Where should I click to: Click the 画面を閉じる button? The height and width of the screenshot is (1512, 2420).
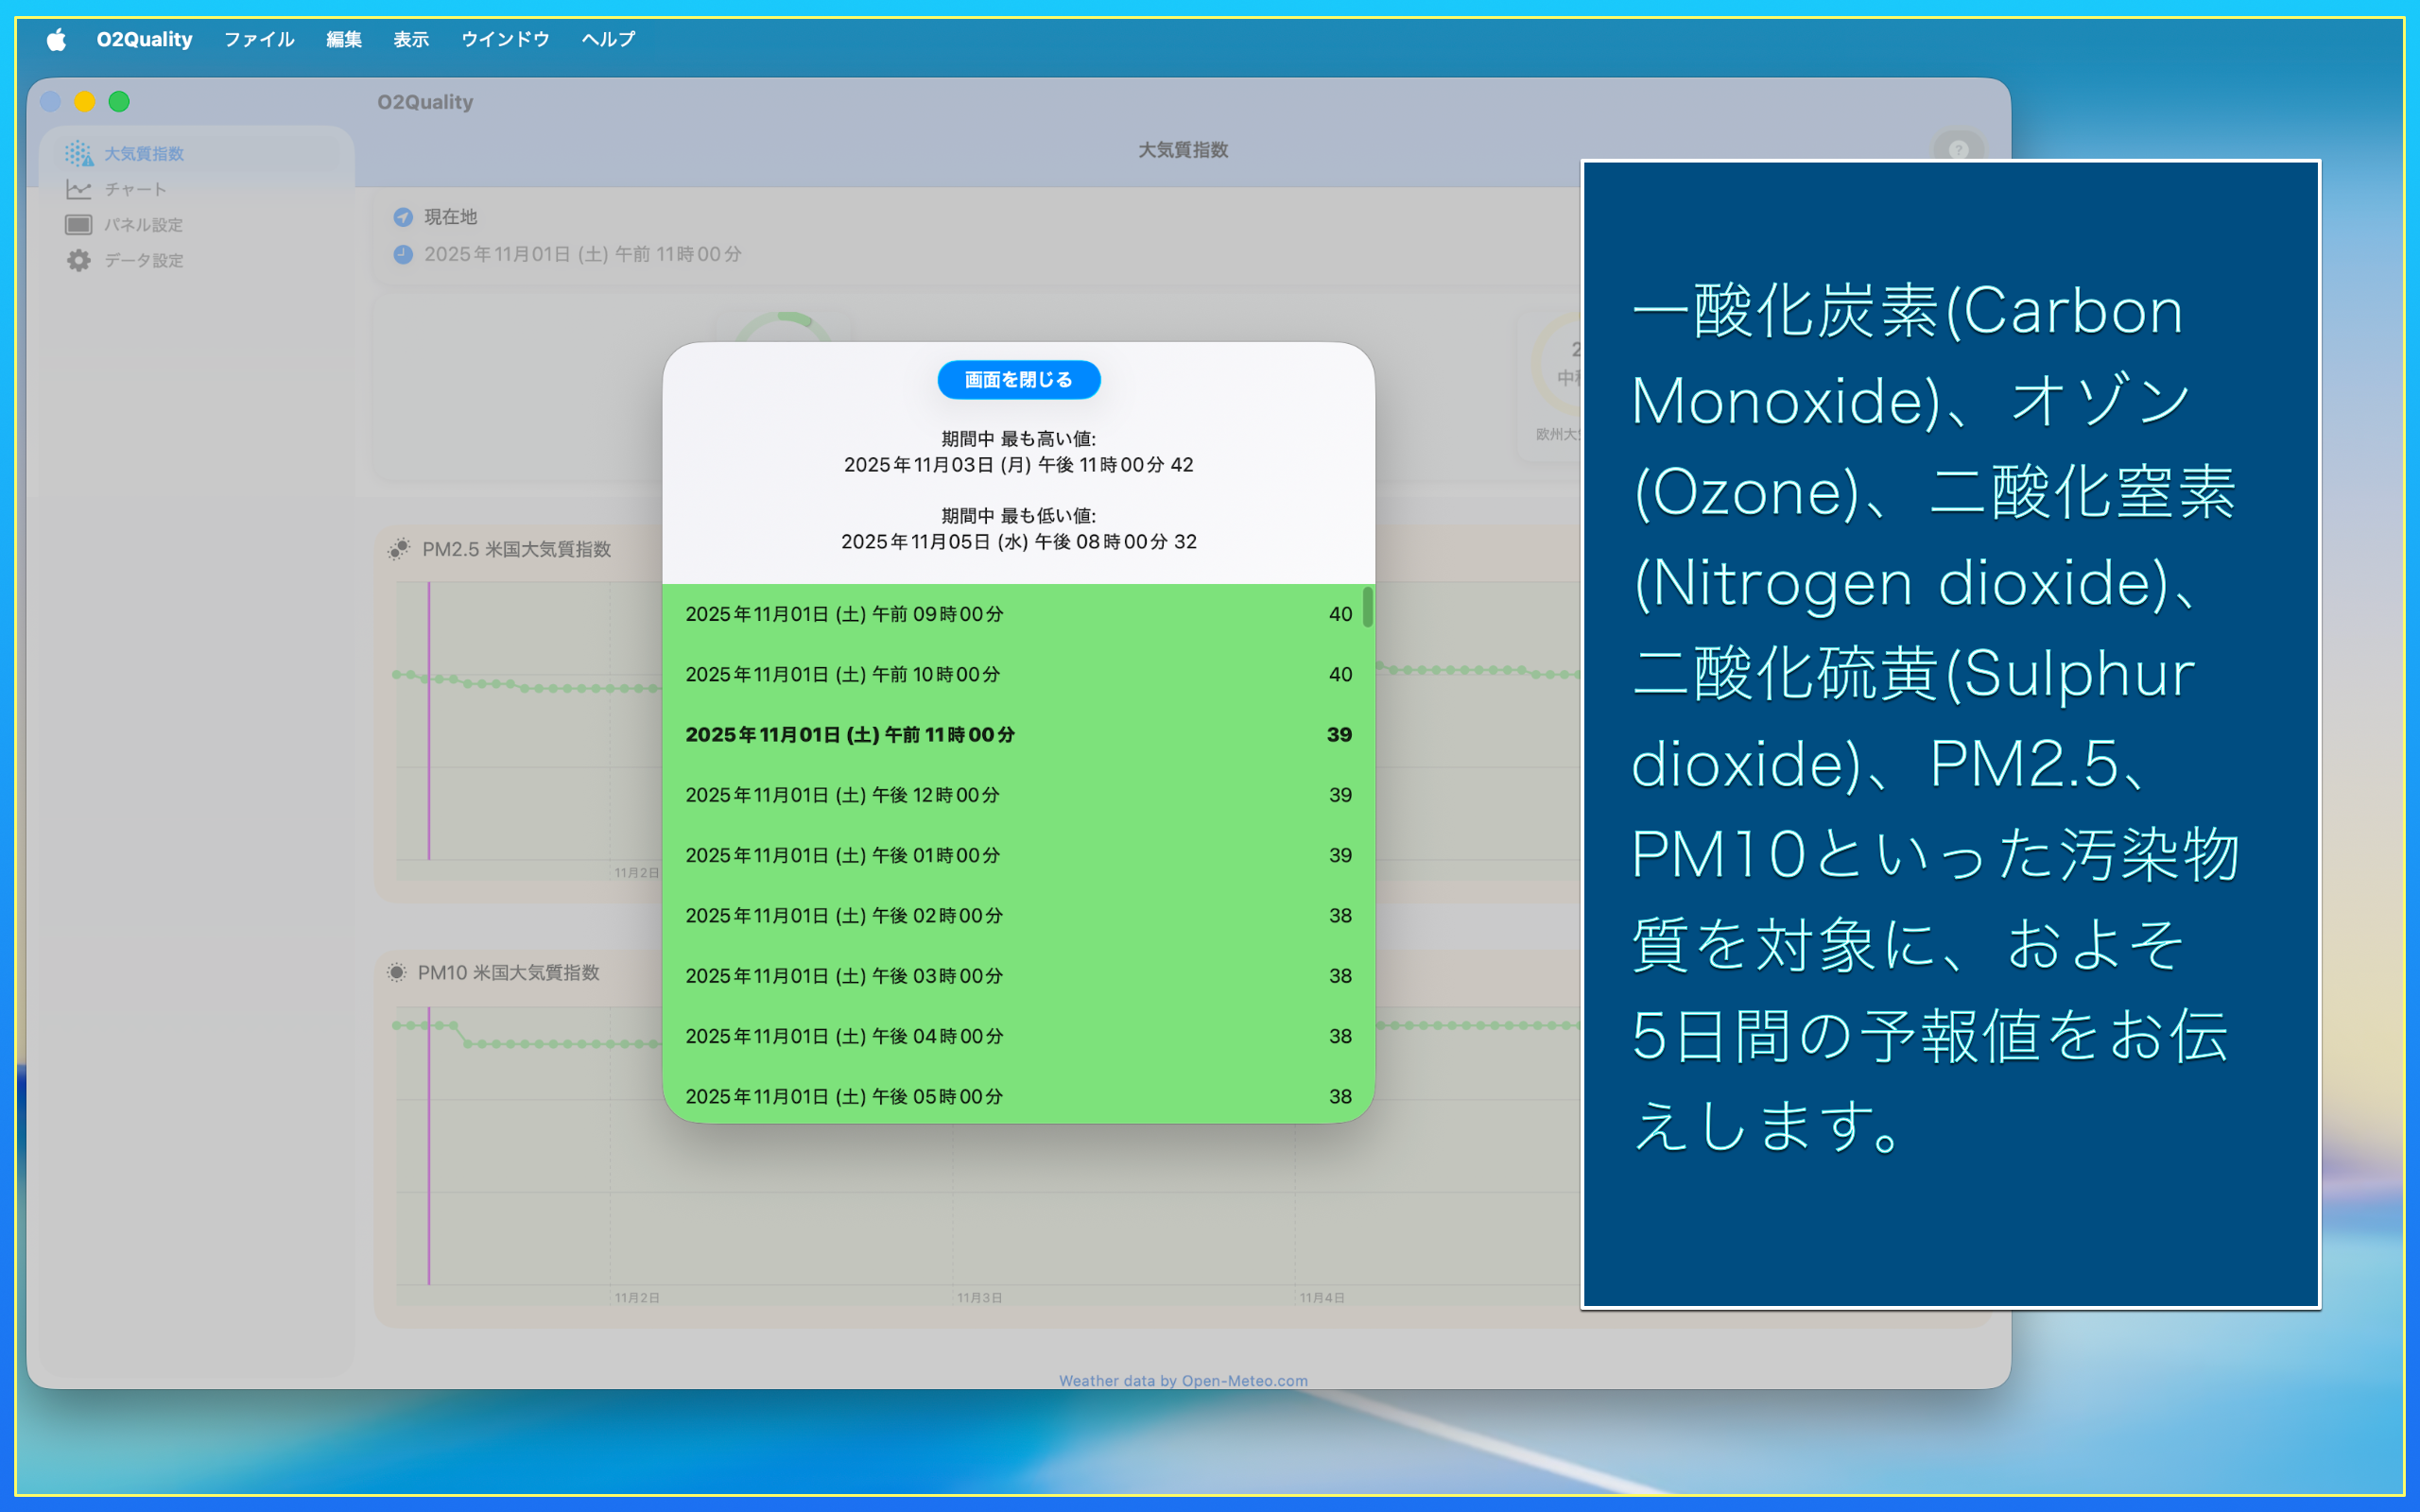click(x=1019, y=380)
